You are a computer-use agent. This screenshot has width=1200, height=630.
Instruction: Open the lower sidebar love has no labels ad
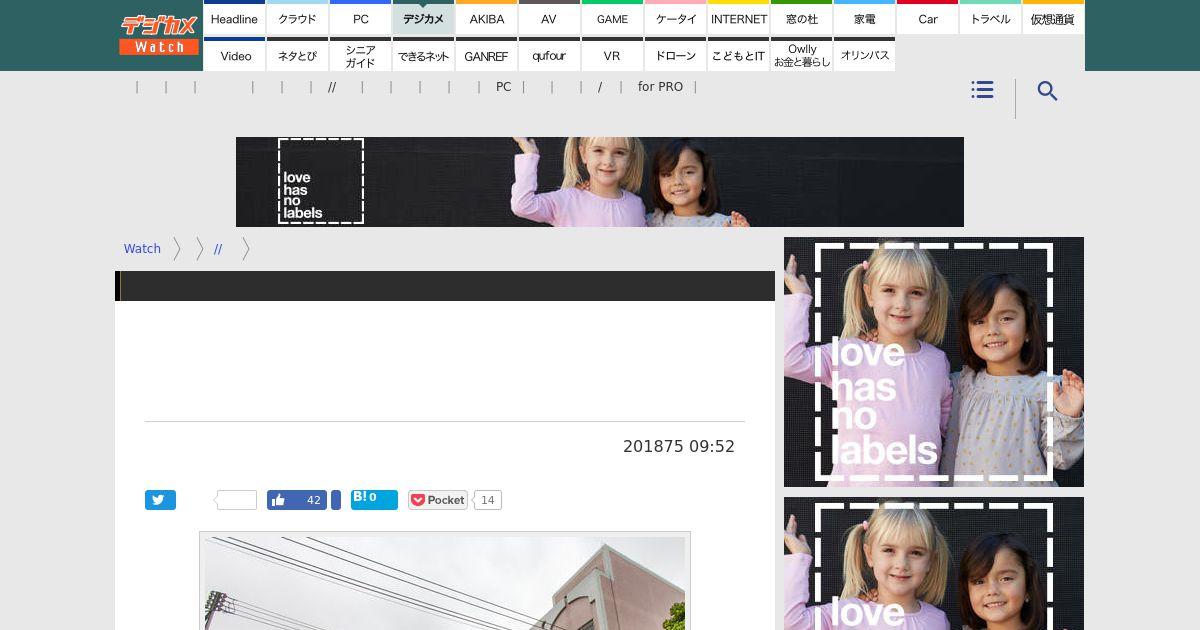tap(934, 563)
